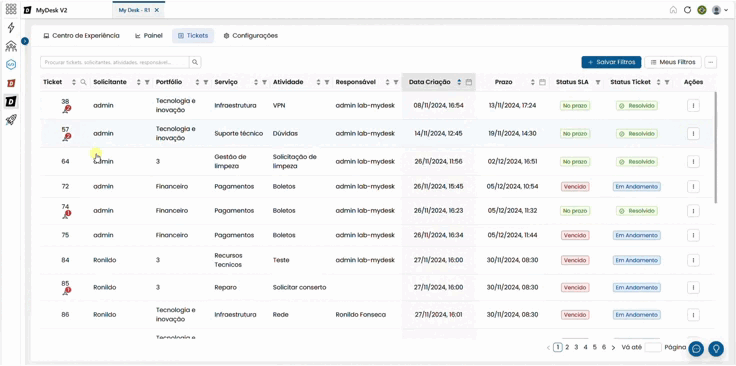Filter the Portfólio column
Image resolution: width=736 pixels, height=366 pixels.
[x=206, y=82]
